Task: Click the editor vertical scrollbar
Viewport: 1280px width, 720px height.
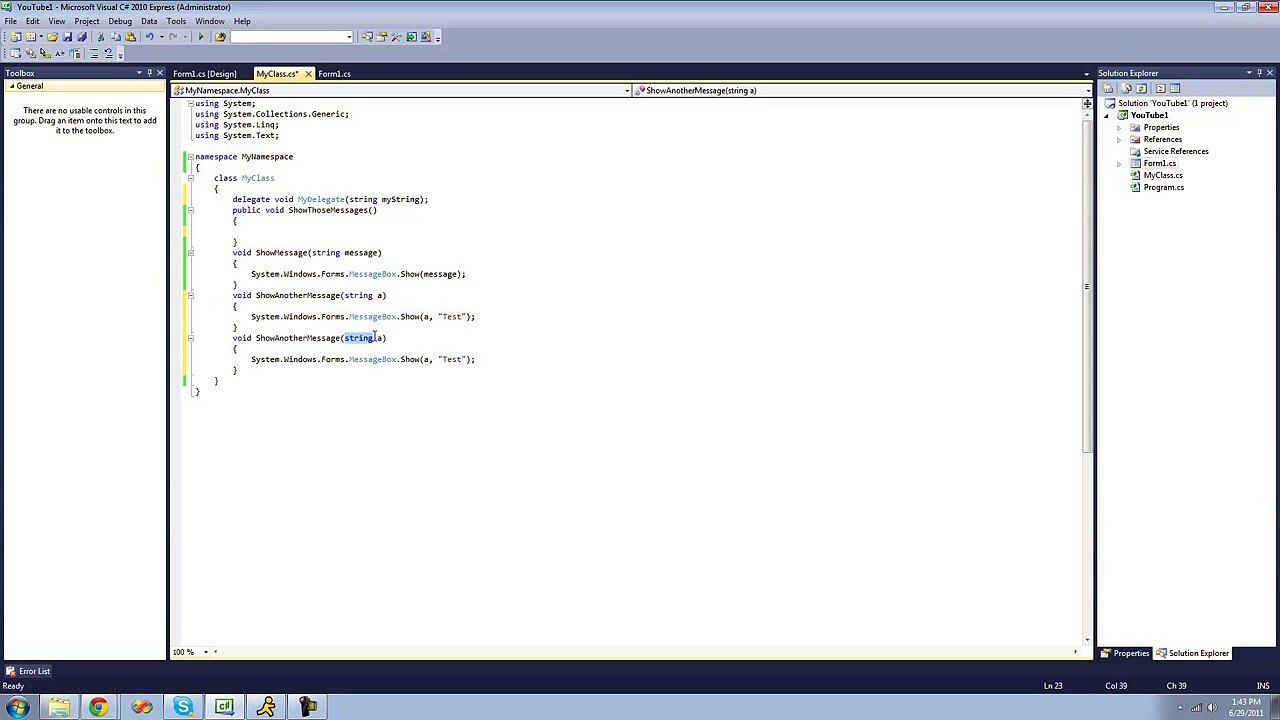Action: [x=1087, y=287]
